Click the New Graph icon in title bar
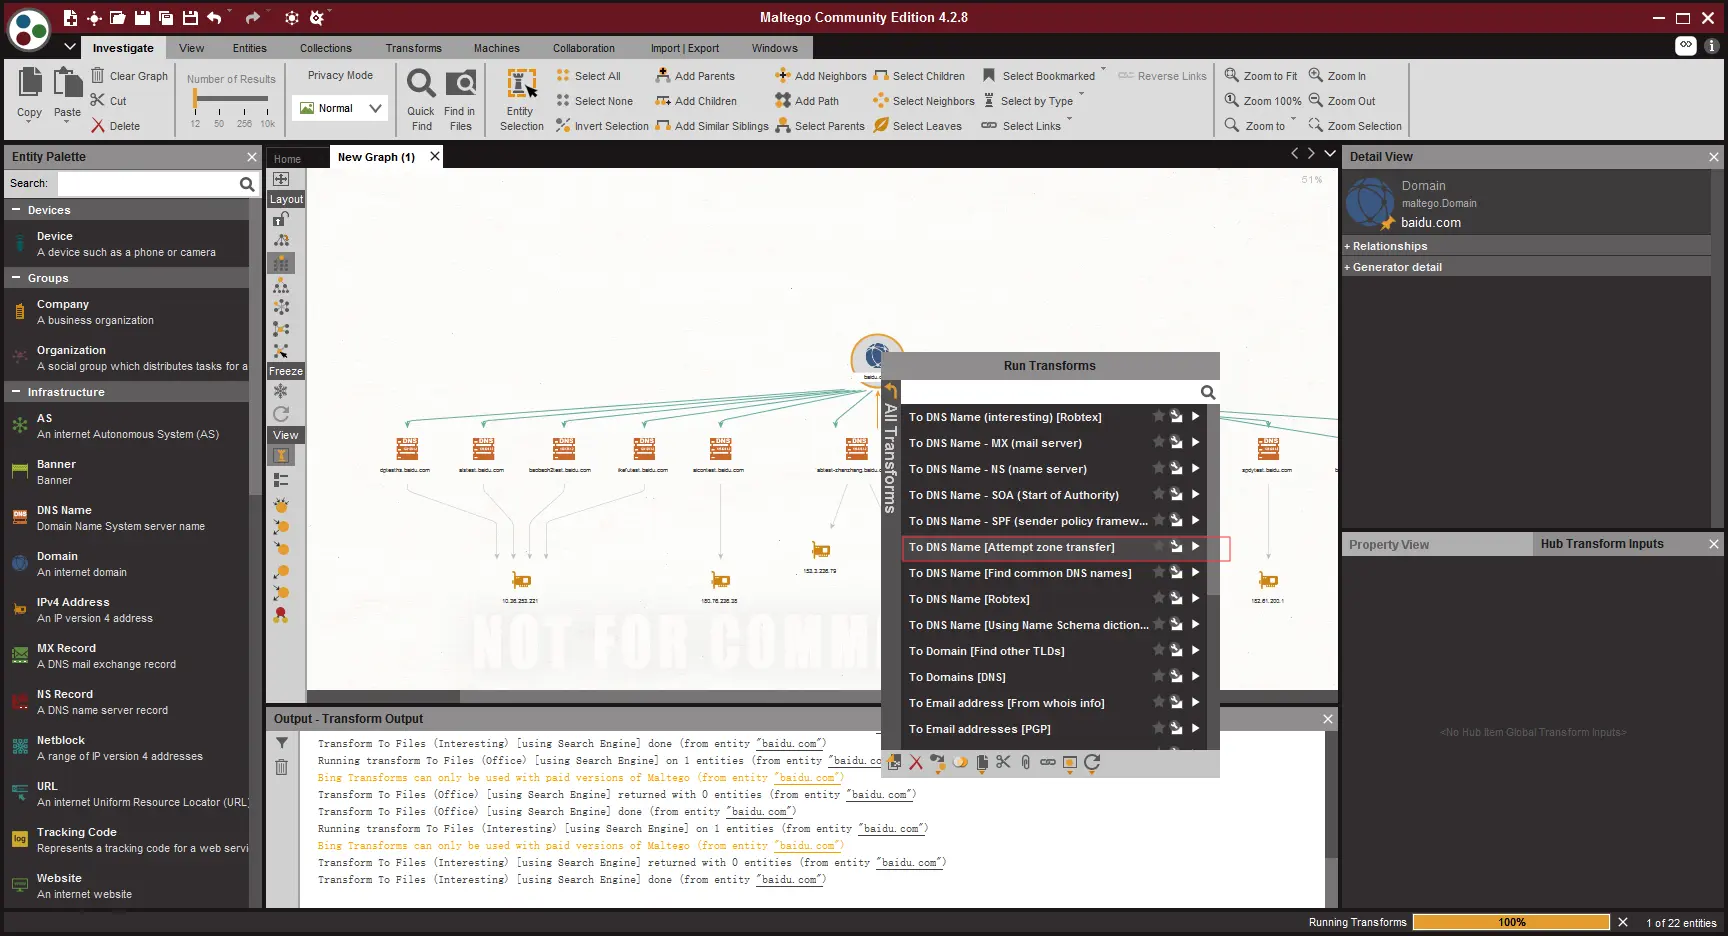1728x936 pixels. pyautogui.click(x=70, y=18)
